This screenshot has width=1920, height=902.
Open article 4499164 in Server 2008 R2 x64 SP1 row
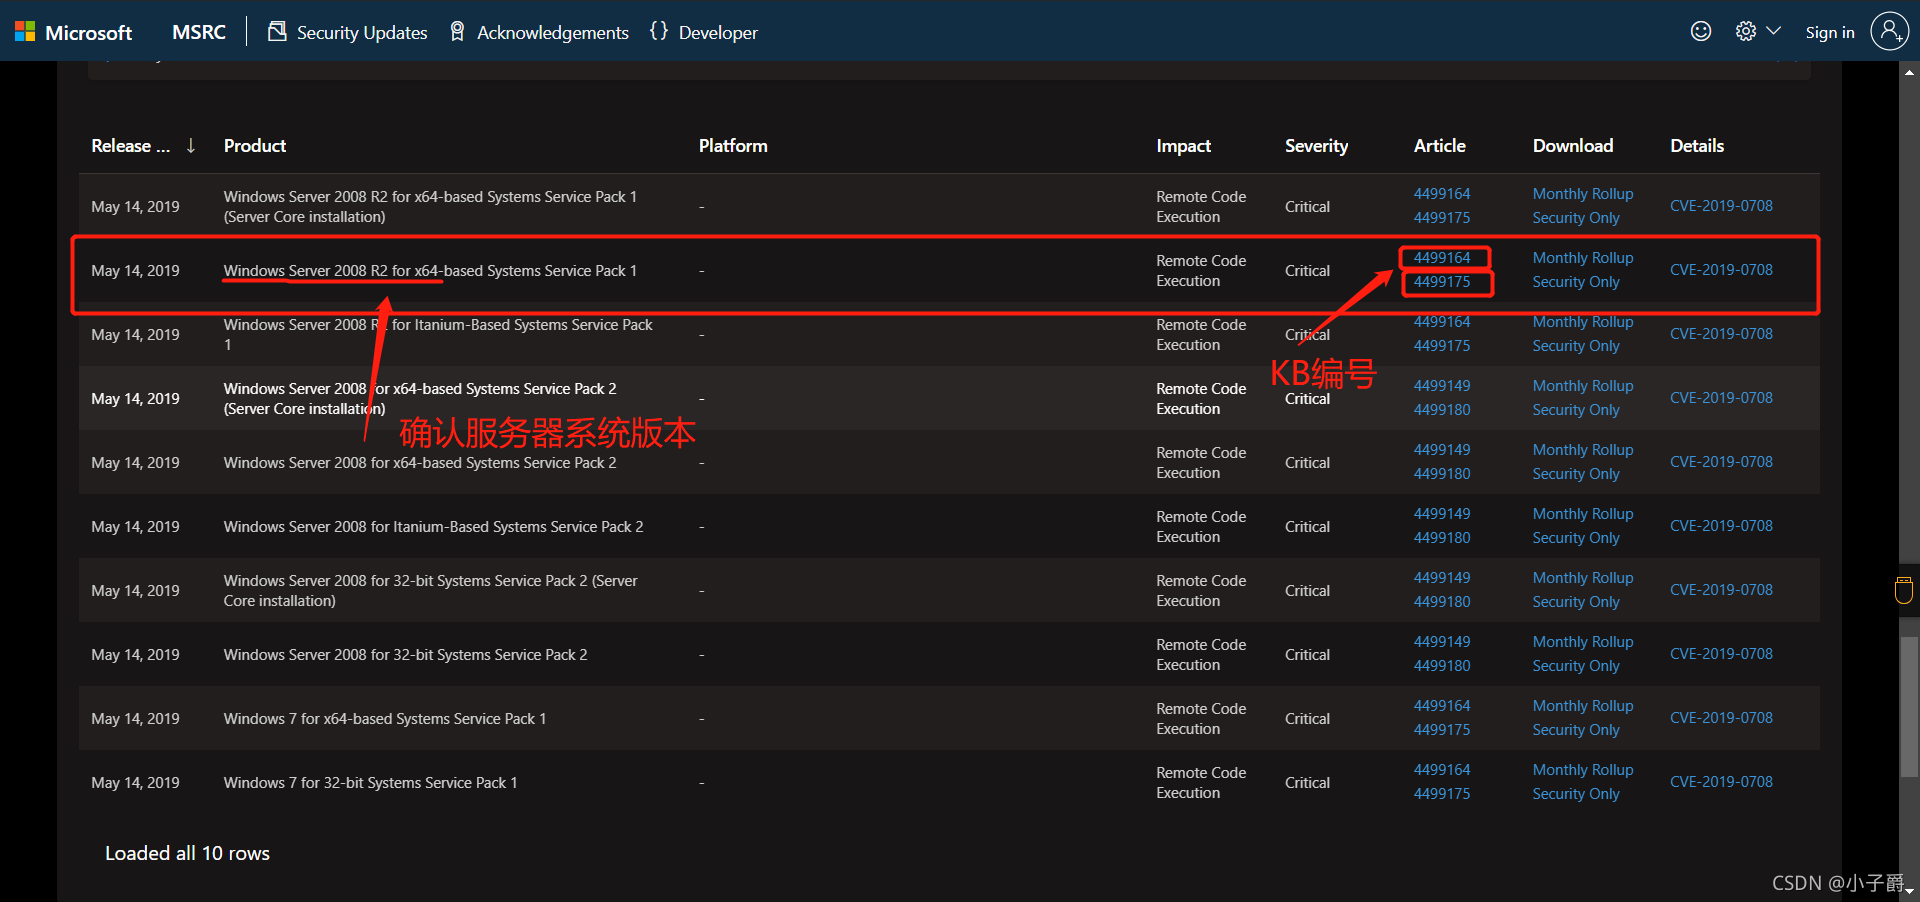tap(1442, 258)
